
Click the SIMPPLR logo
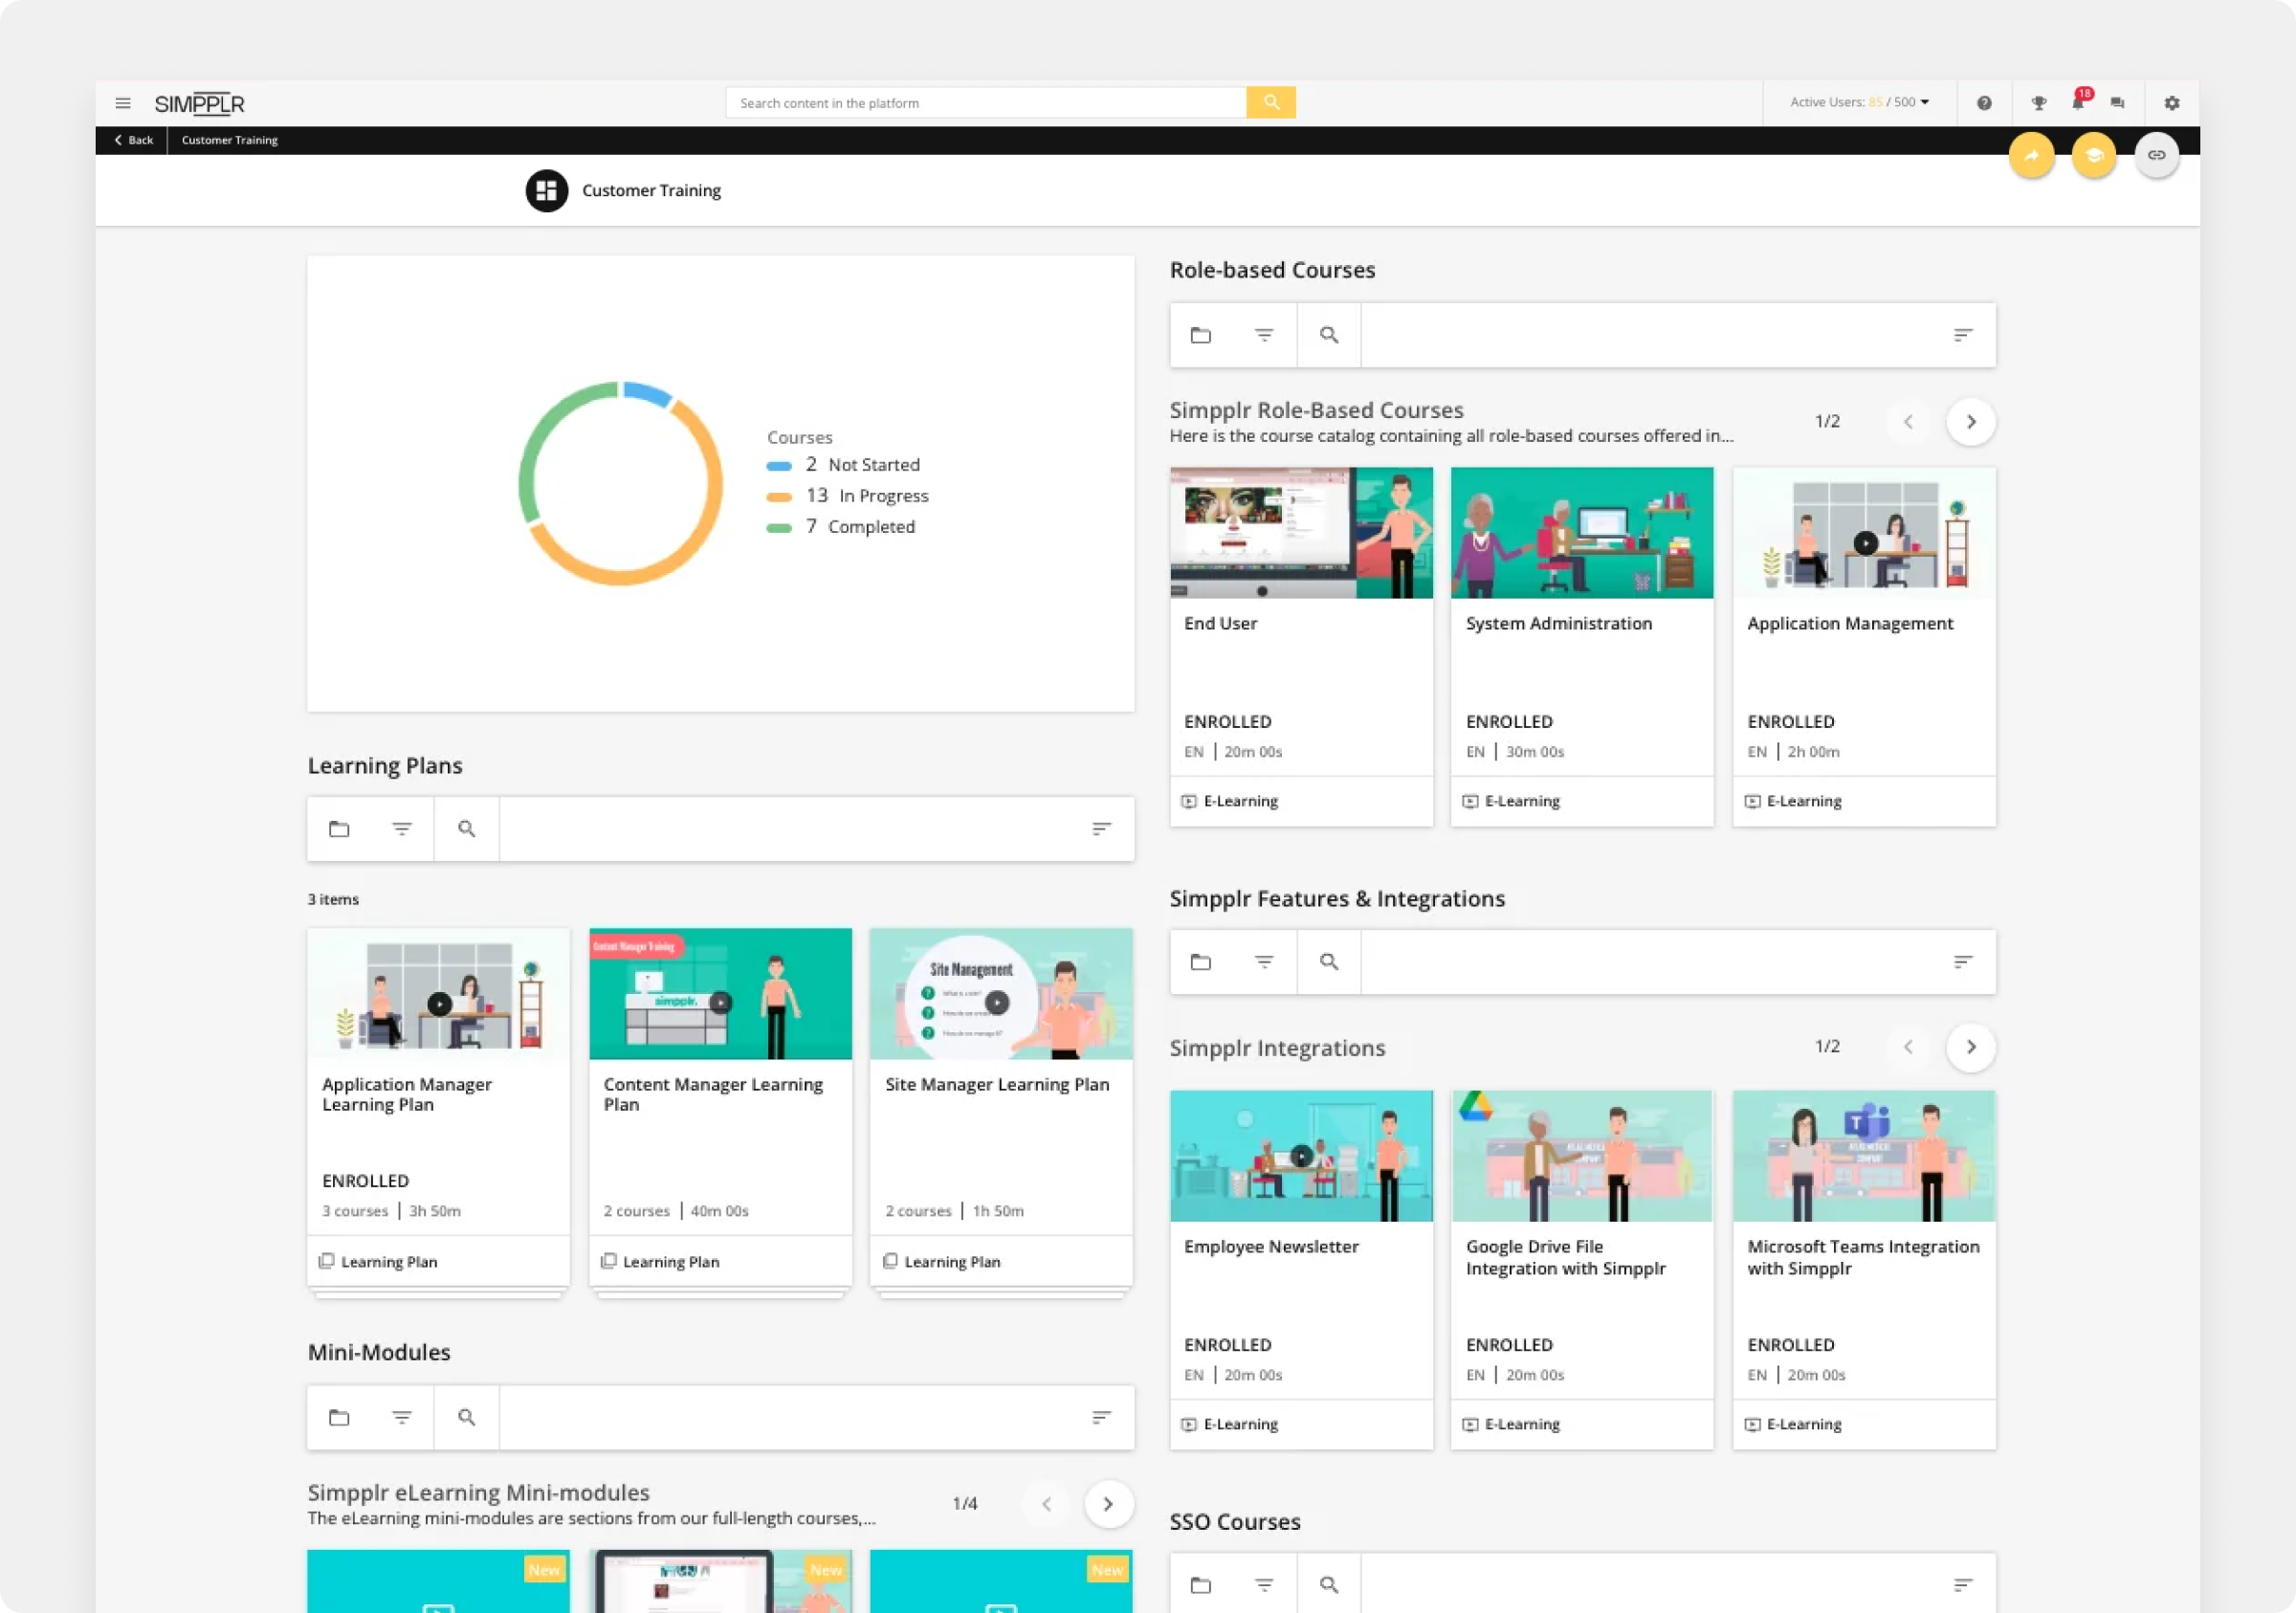click(199, 103)
